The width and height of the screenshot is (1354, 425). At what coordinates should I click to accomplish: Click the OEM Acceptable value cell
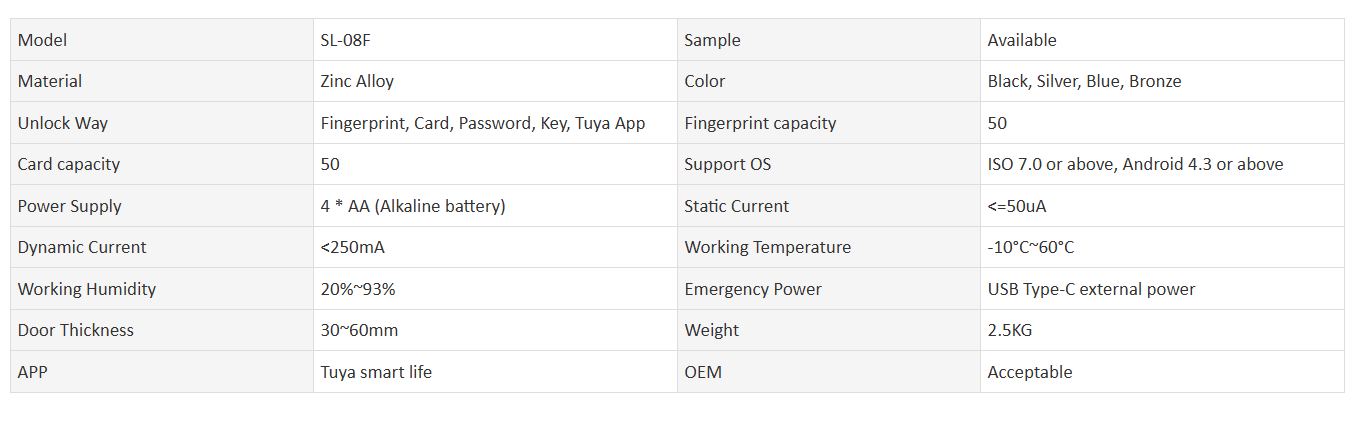coord(1162,372)
